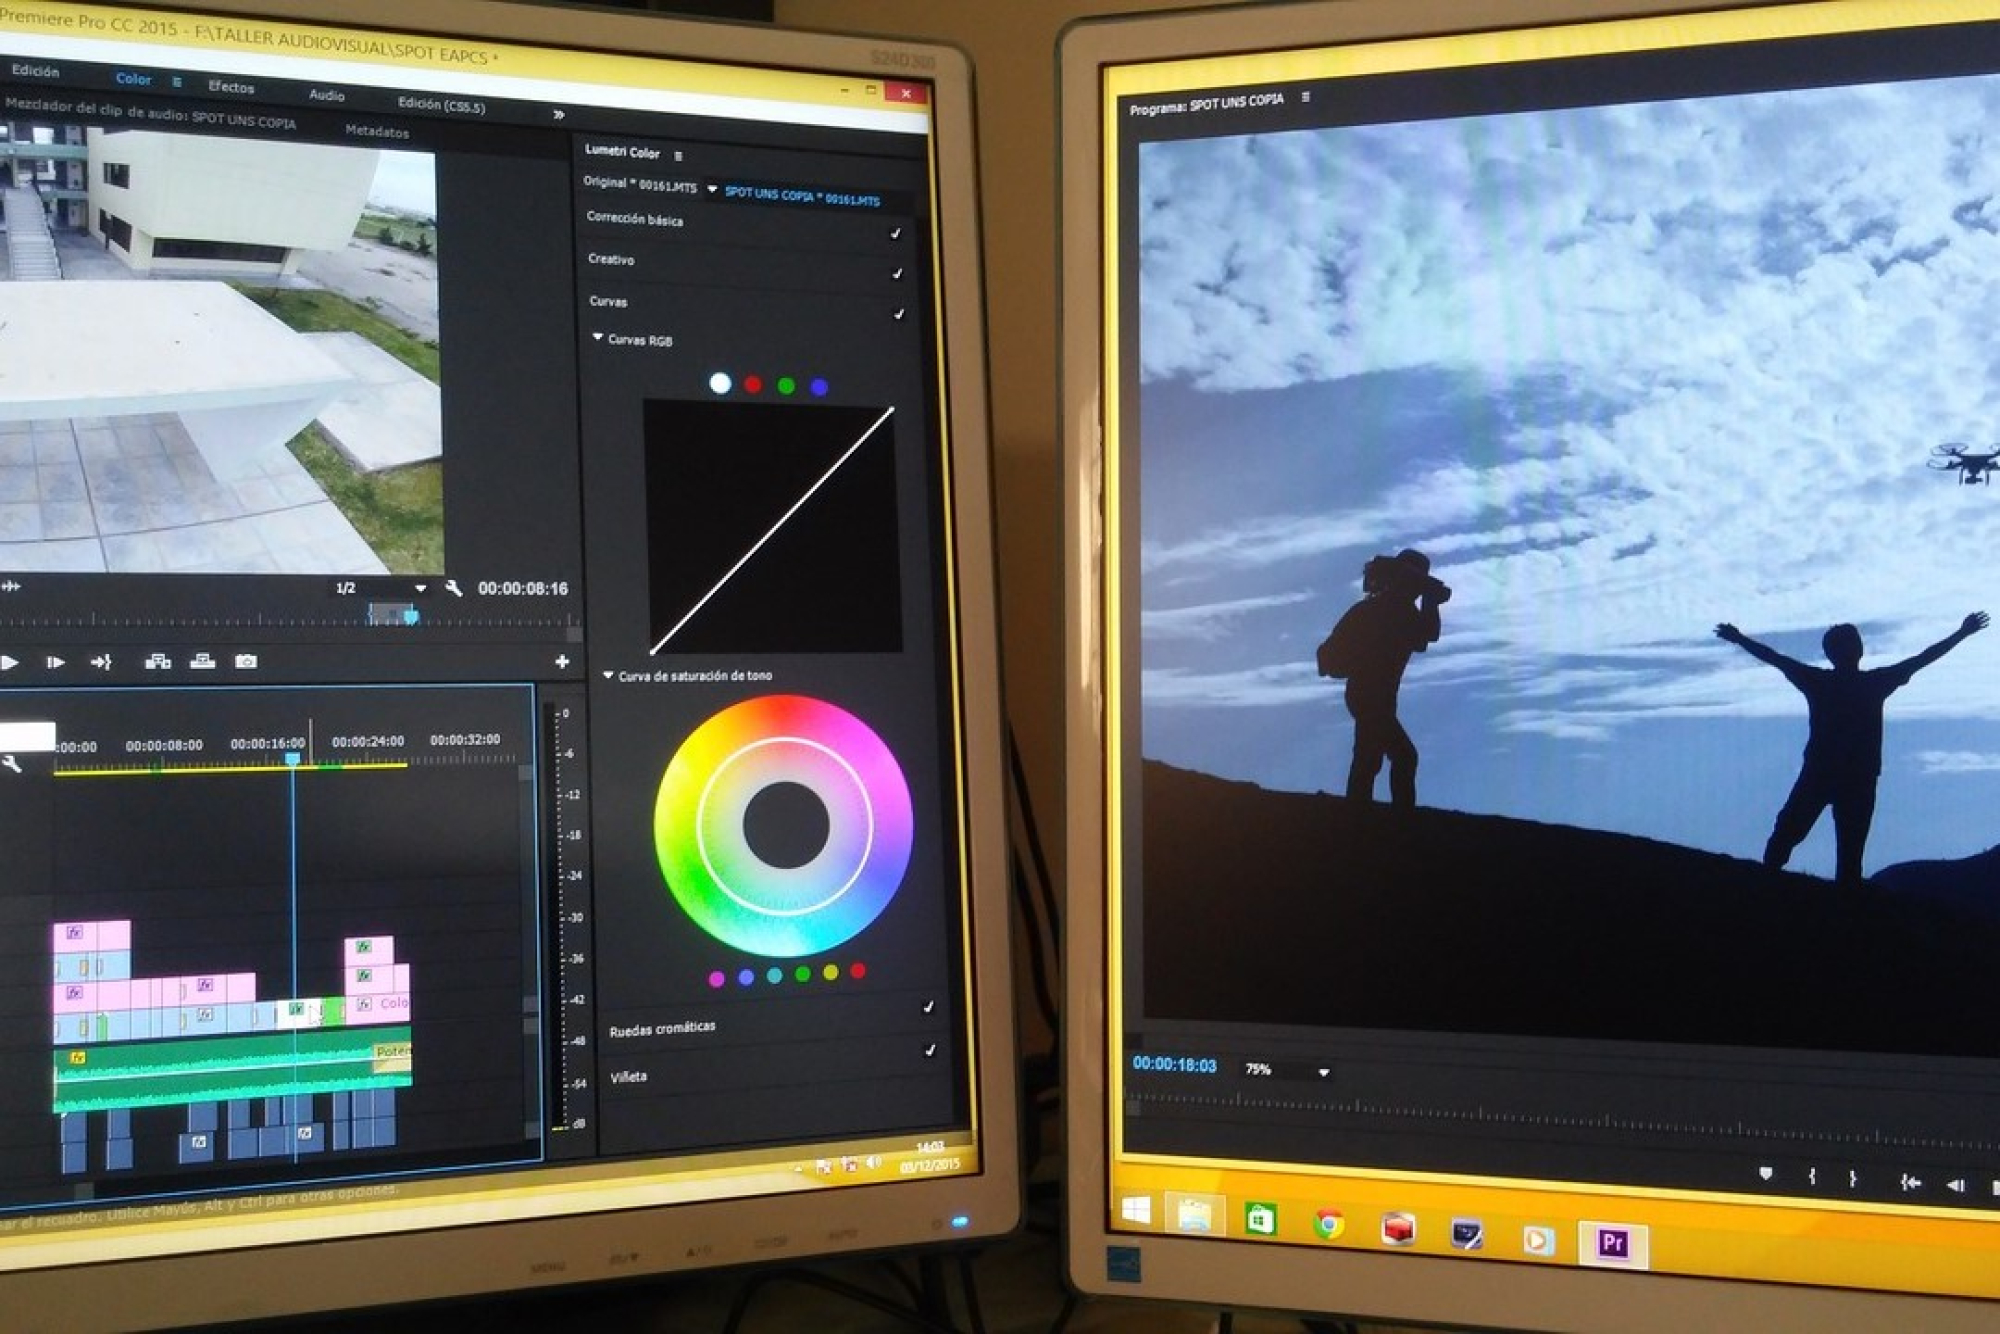Image resolution: width=2000 pixels, height=1334 pixels.
Task: Open the Lumetri Color panel menu icon
Action: pyautogui.click(x=678, y=156)
